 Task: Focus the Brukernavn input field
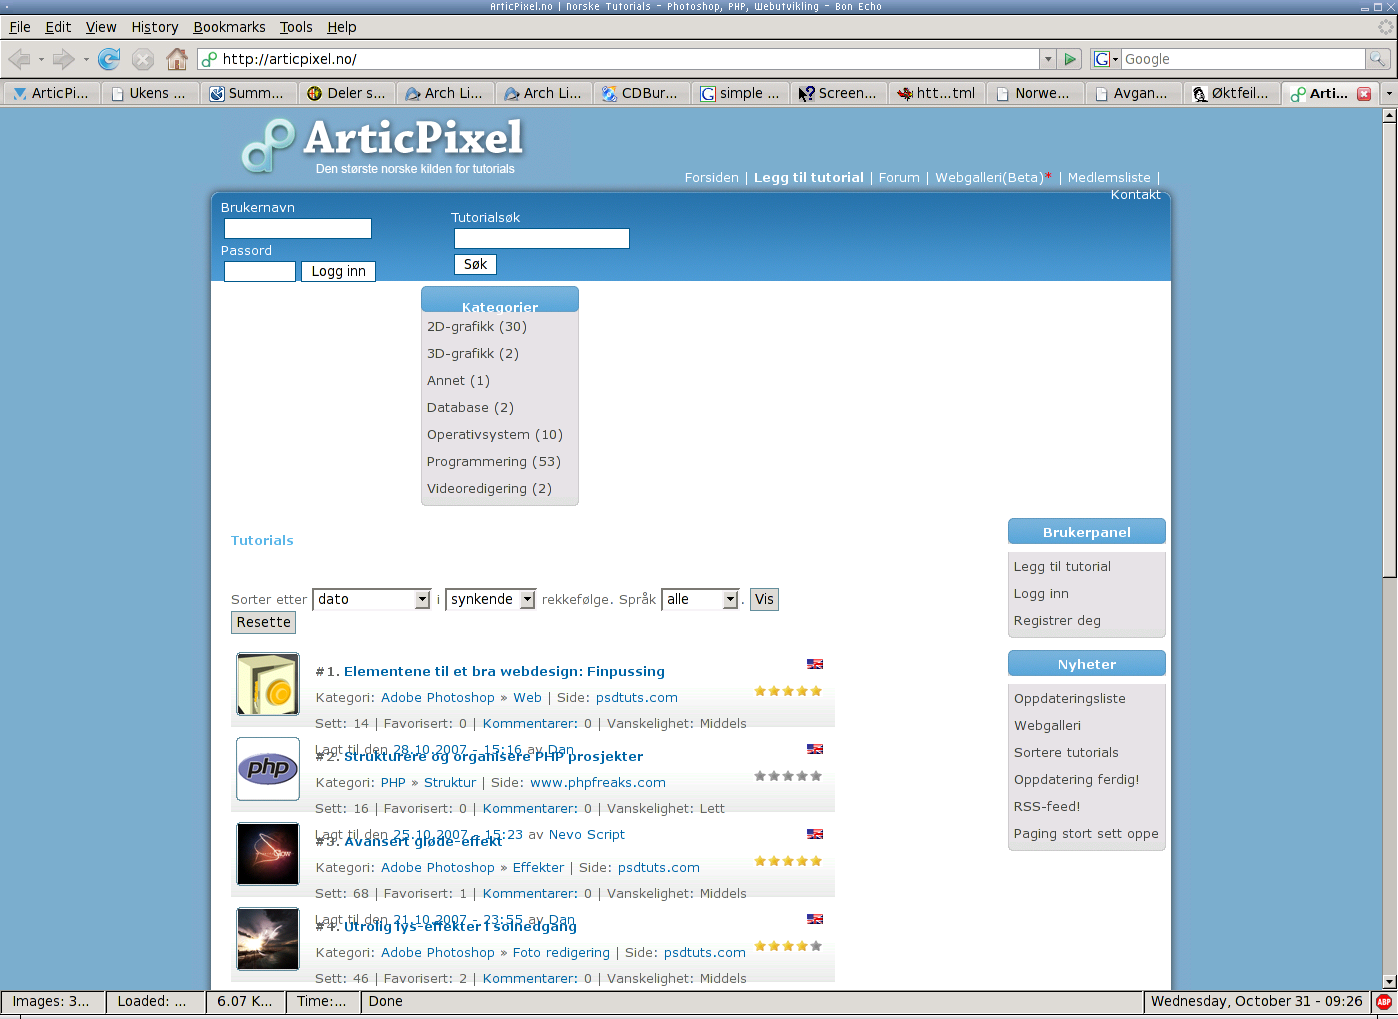[298, 229]
